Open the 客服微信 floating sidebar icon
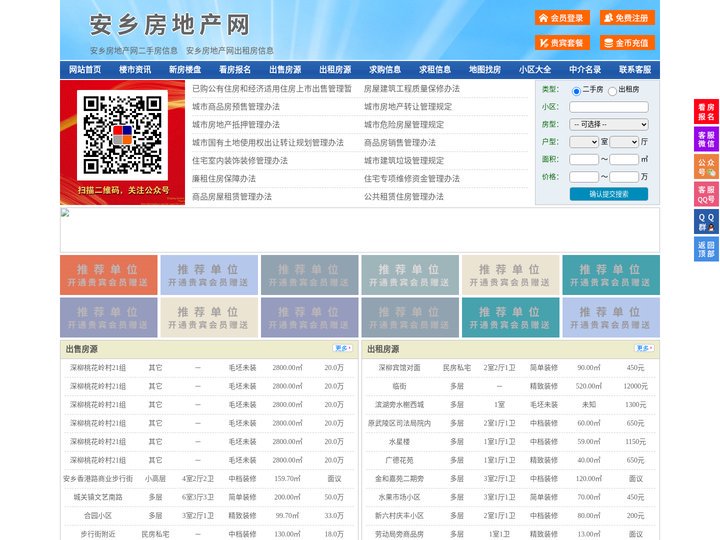Viewport: 720px width, 540px height. [706, 139]
